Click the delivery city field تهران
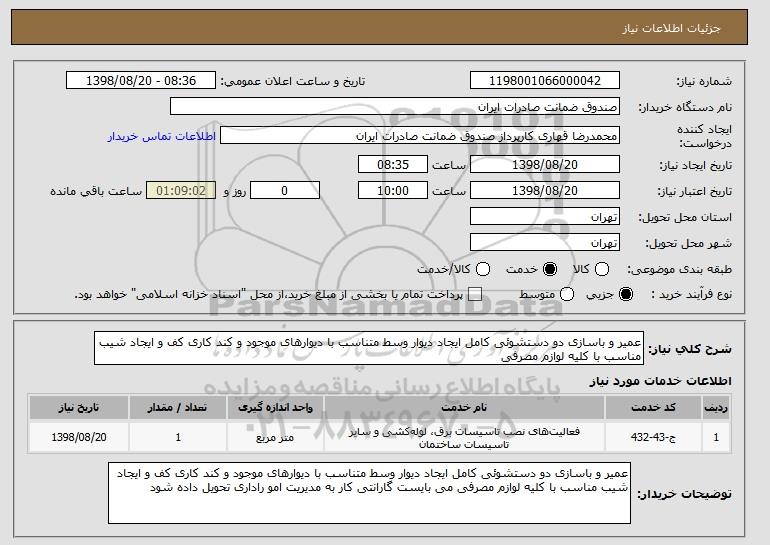Image resolution: width=770 pixels, height=545 pixels. pos(545,243)
